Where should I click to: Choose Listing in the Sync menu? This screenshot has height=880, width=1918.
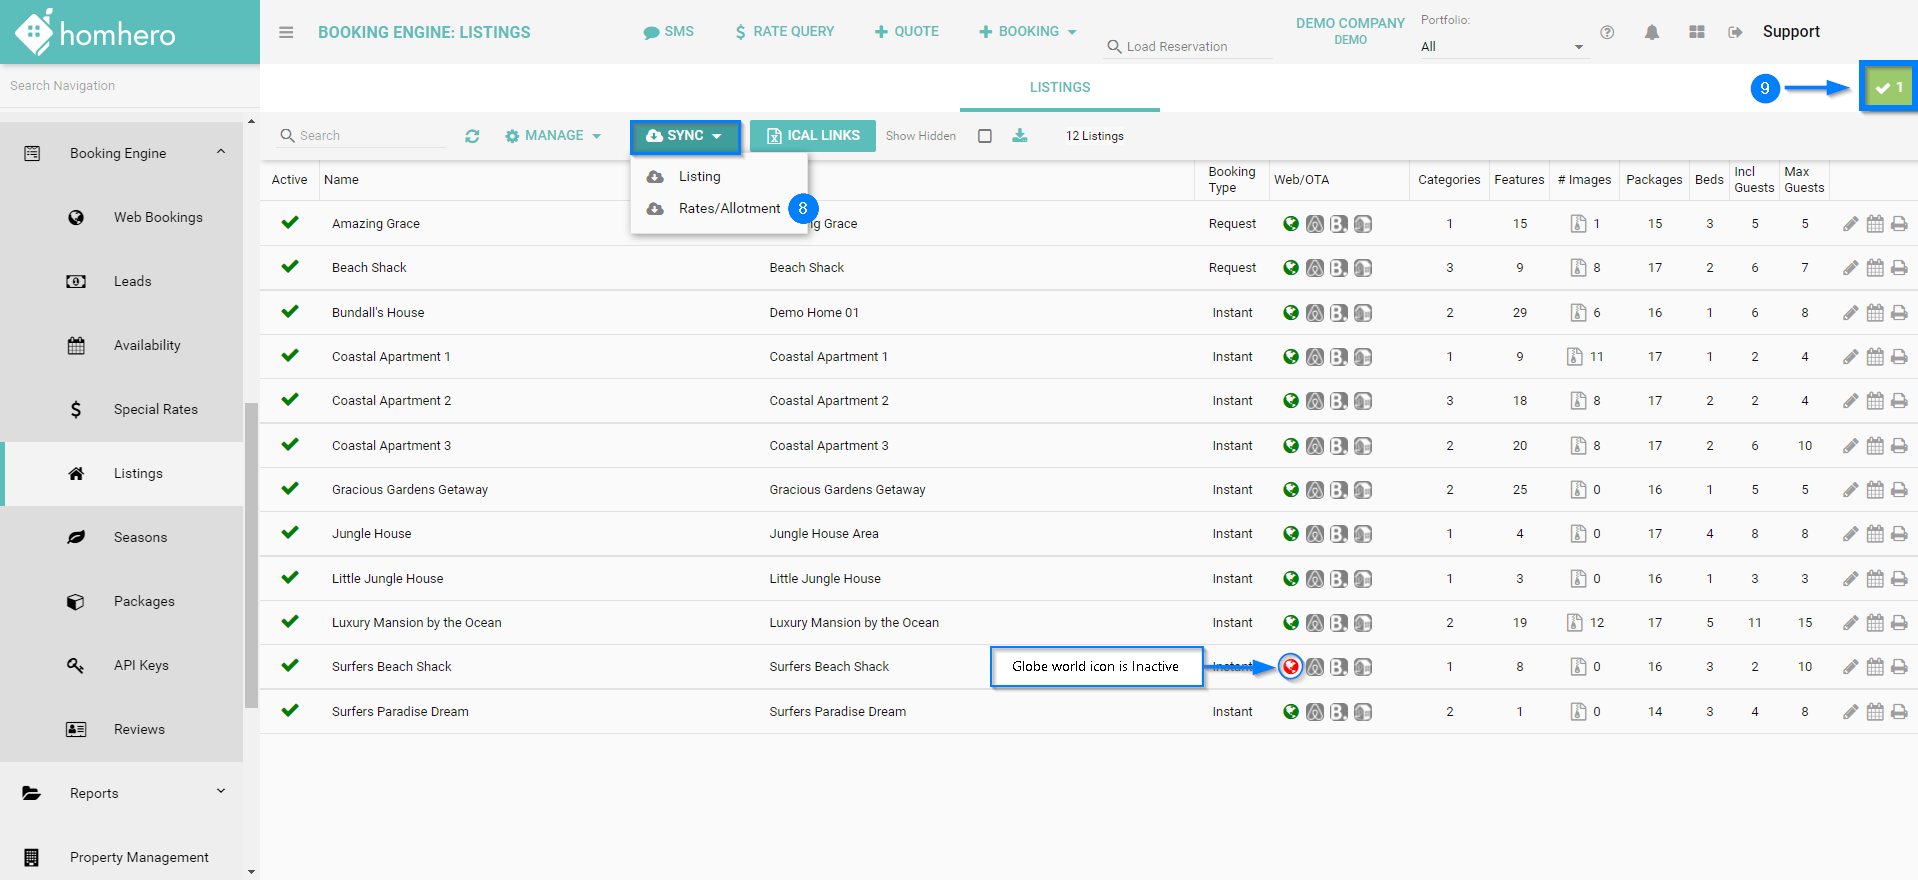[699, 176]
